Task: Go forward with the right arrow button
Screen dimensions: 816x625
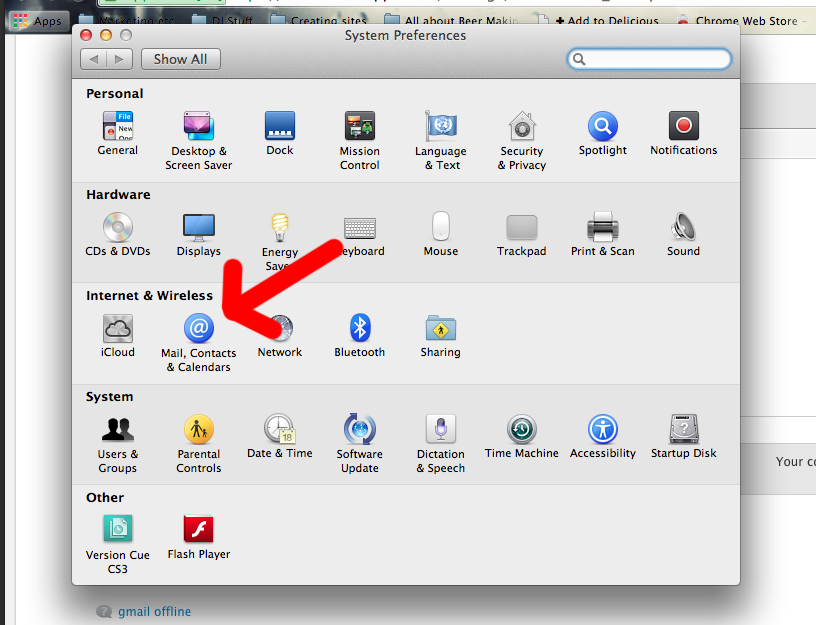Action: pos(120,59)
